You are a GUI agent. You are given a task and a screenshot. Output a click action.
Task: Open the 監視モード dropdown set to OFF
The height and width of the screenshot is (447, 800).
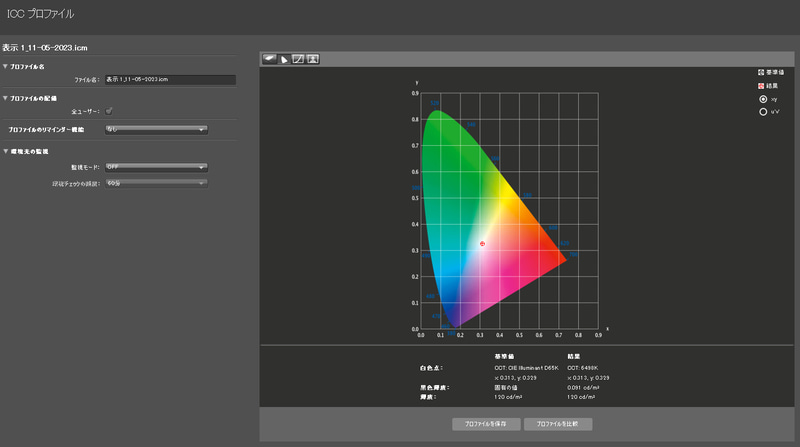(156, 167)
